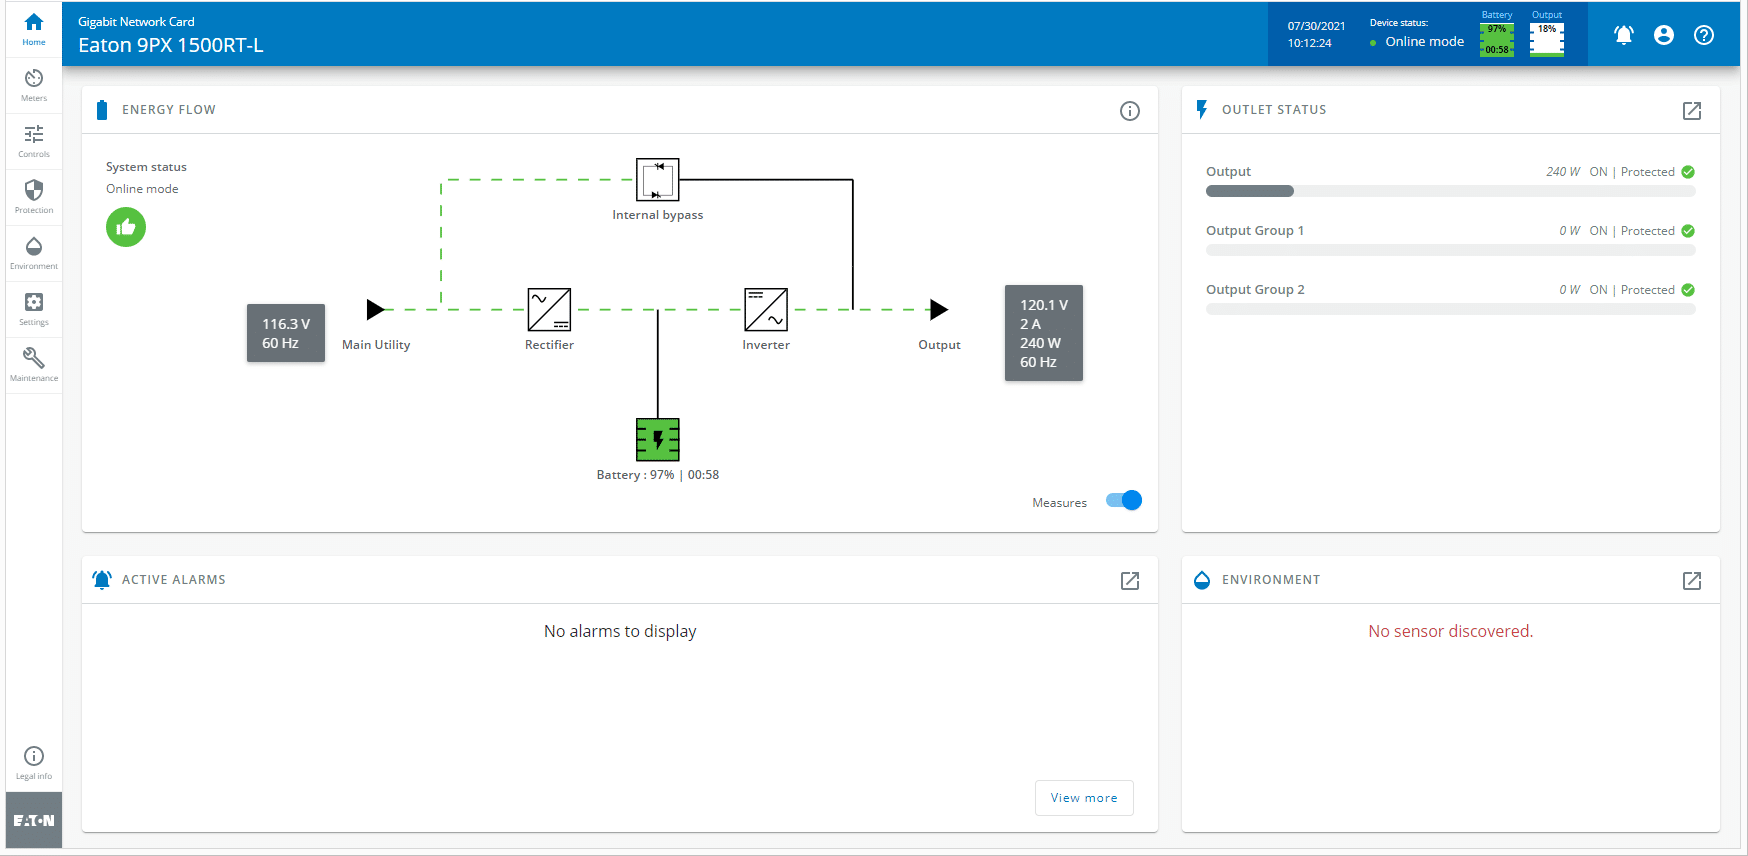The image size is (1748, 856).
Task: Click the Gigabit Network Card label
Action: click(x=136, y=22)
